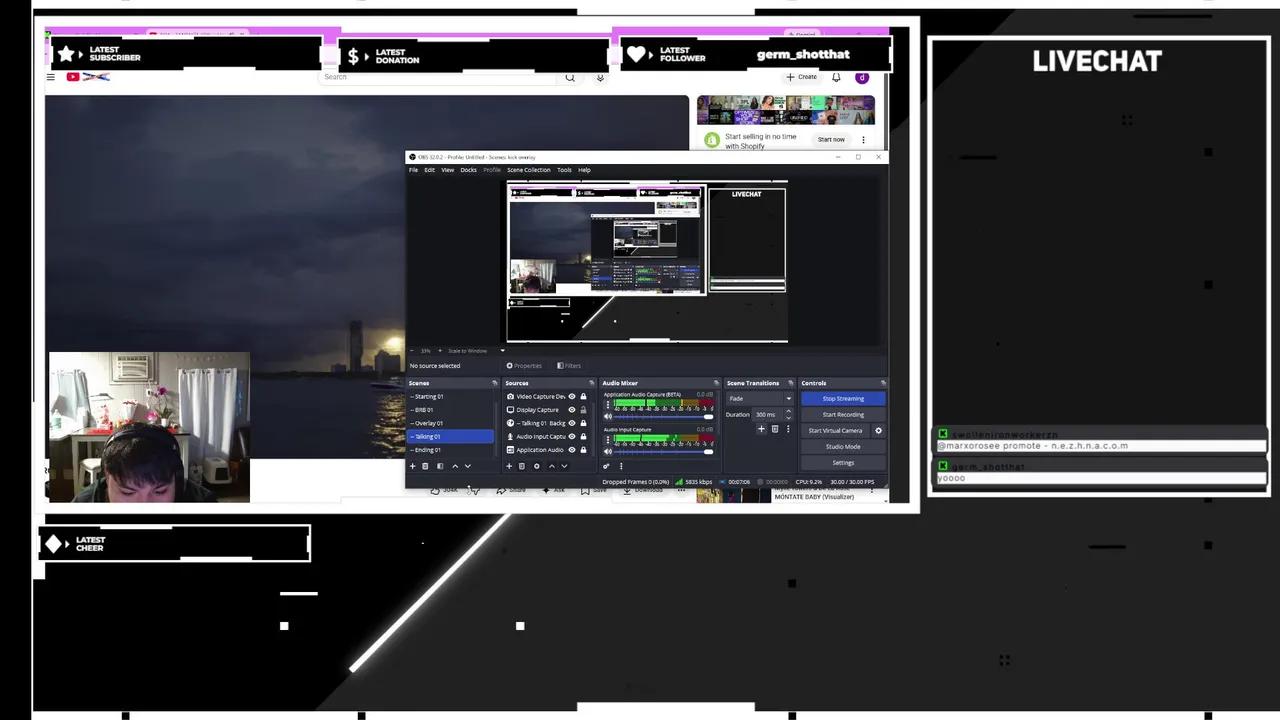Click YouTube Create button
The width and height of the screenshot is (1280, 720).
click(x=801, y=77)
